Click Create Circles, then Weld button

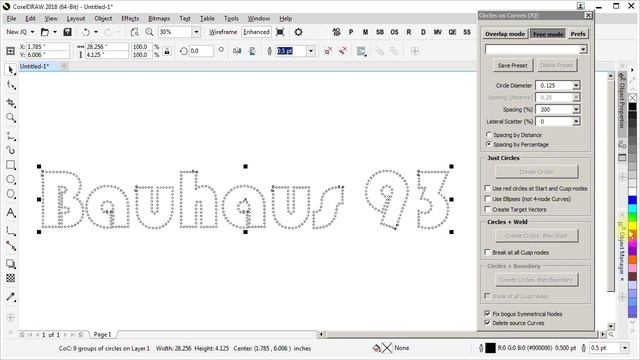click(x=536, y=236)
